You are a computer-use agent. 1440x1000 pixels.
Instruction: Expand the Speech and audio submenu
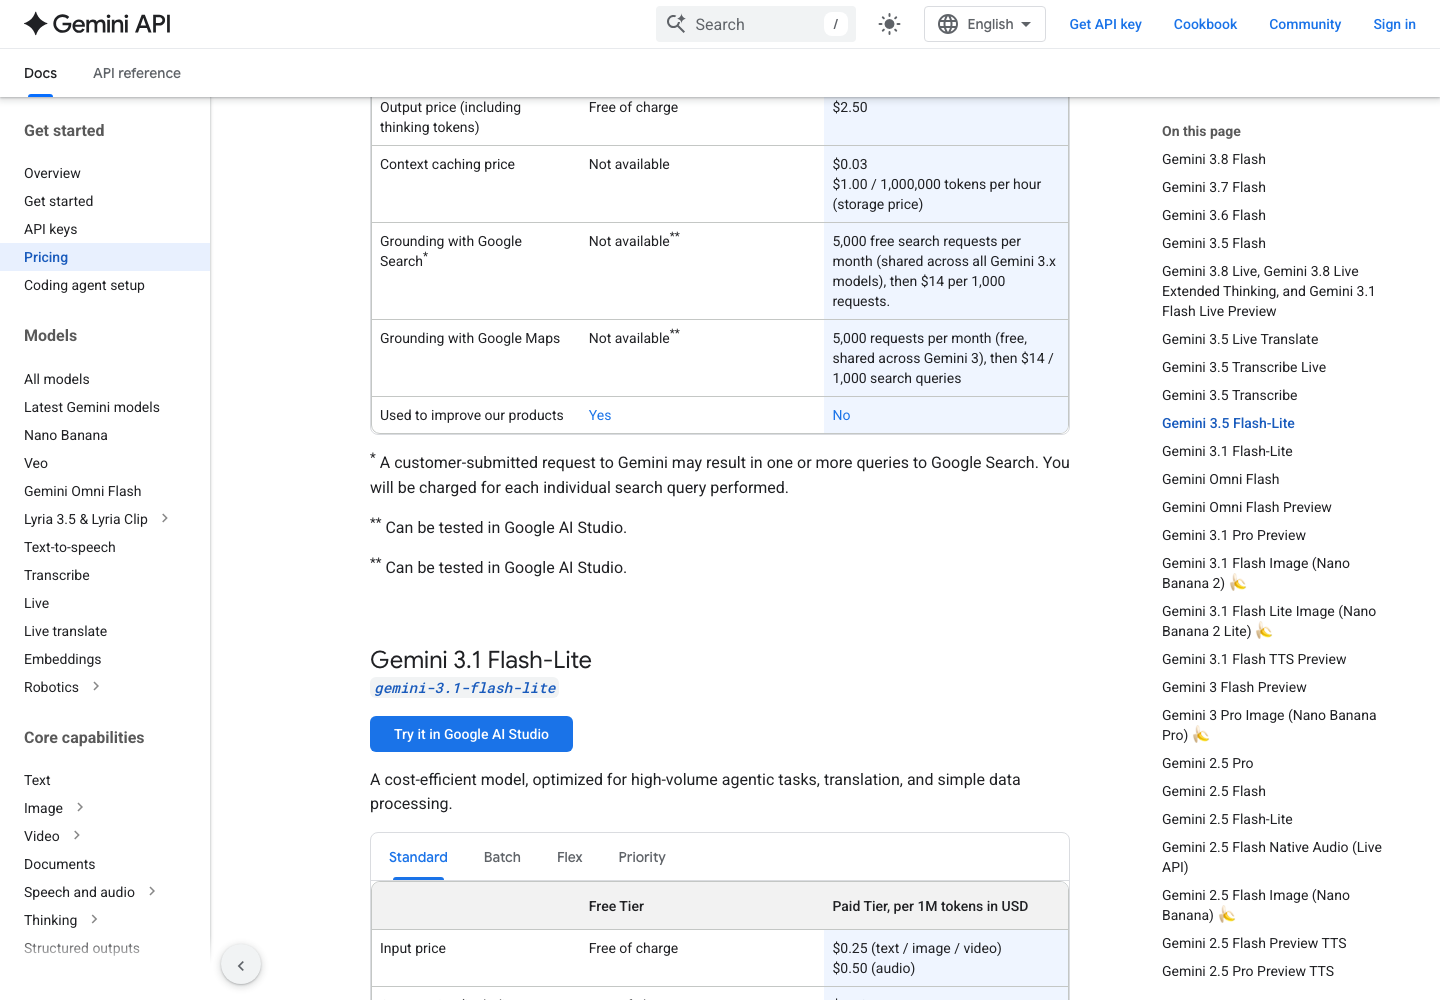point(152,891)
